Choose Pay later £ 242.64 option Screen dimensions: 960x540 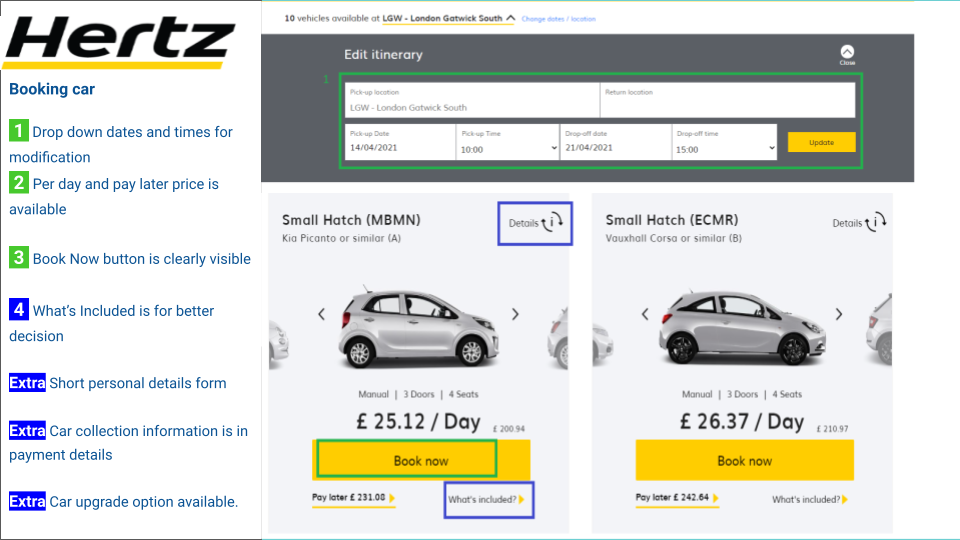click(677, 498)
